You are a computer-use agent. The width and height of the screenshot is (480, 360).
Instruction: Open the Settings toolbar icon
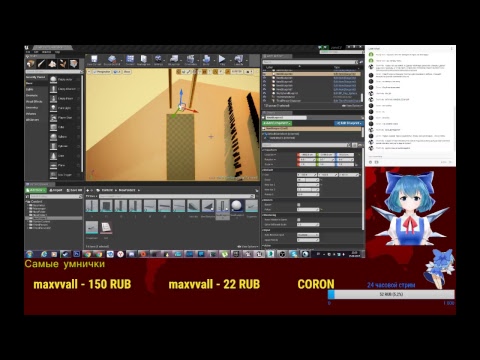pyautogui.click(x=158, y=60)
